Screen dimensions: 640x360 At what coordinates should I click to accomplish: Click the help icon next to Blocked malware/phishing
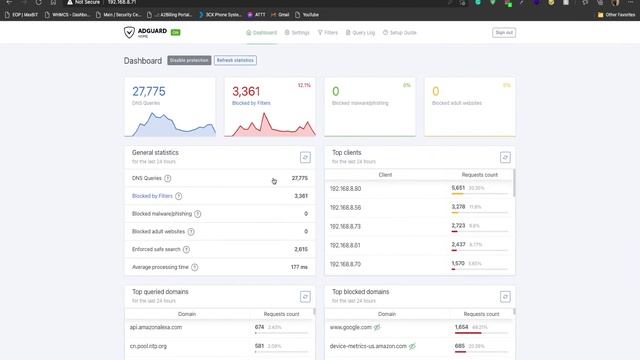pyautogui.click(x=198, y=214)
